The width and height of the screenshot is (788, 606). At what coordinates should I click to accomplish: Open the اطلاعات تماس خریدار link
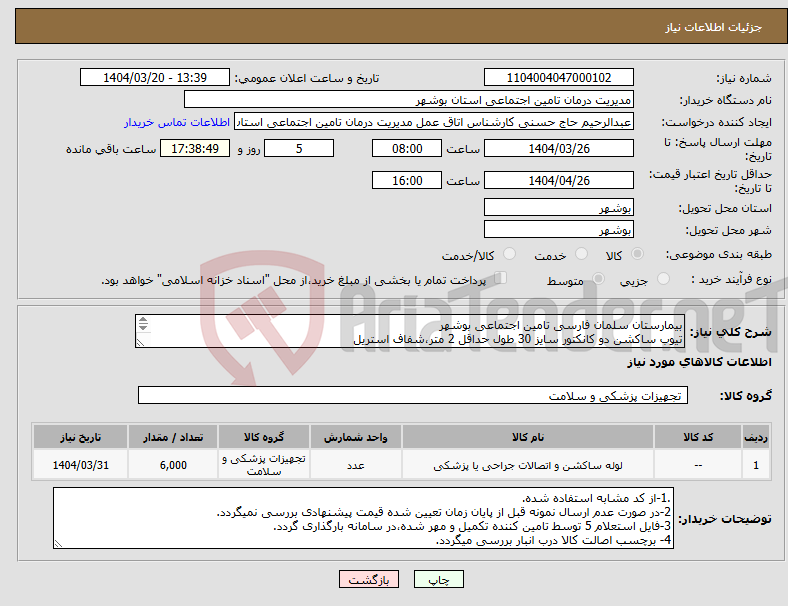click(177, 122)
